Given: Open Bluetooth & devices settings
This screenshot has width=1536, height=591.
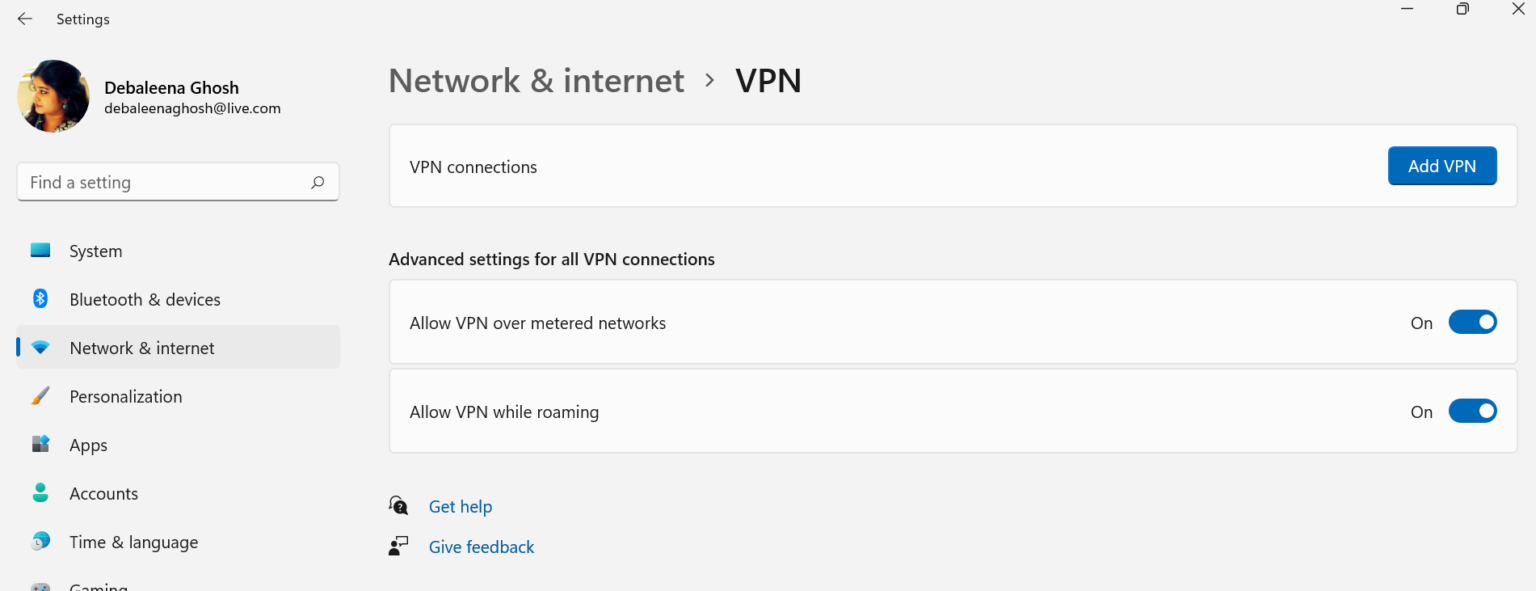Looking at the screenshot, I should [x=40, y=299].
